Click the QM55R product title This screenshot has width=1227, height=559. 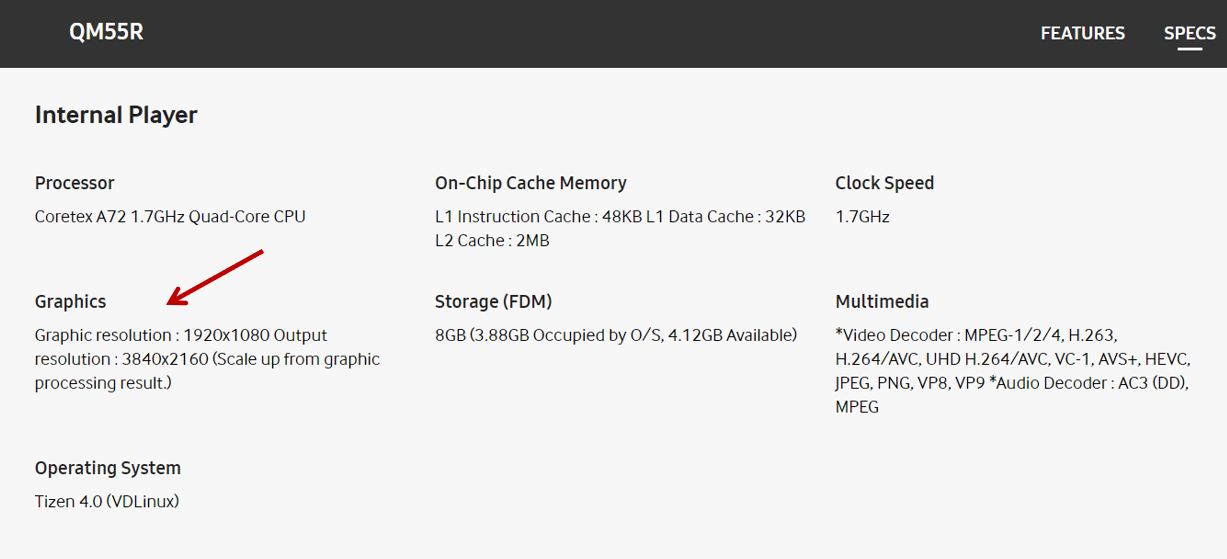pos(106,32)
